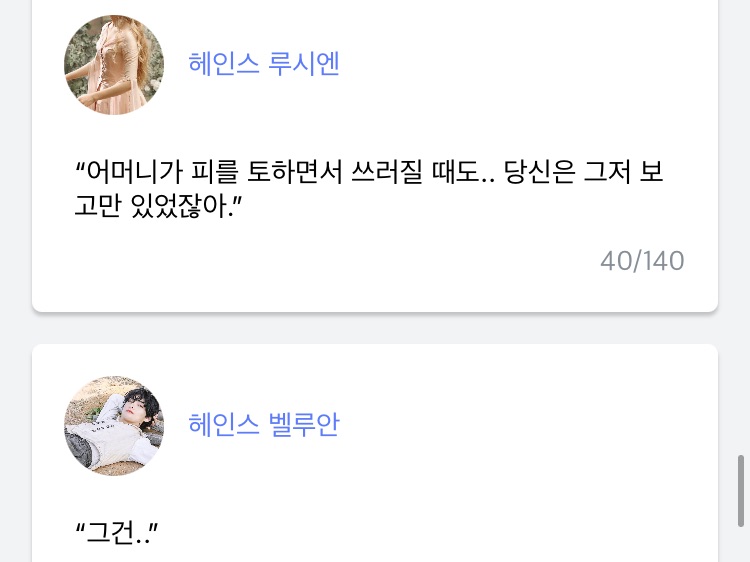Image resolution: width=750 pixels, height=562 pixels.
Task: Click the 헤인스 벨루안 name link
Action: (x=264, y=424)
